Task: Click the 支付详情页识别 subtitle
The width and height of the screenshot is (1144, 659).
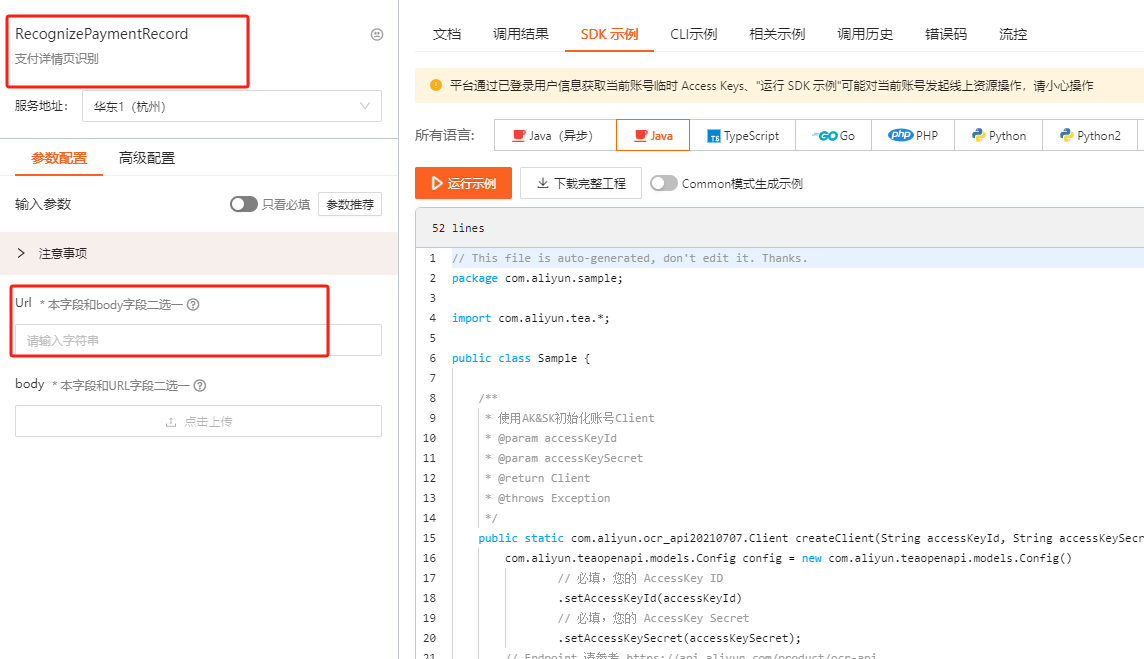Action: point(57,58)
